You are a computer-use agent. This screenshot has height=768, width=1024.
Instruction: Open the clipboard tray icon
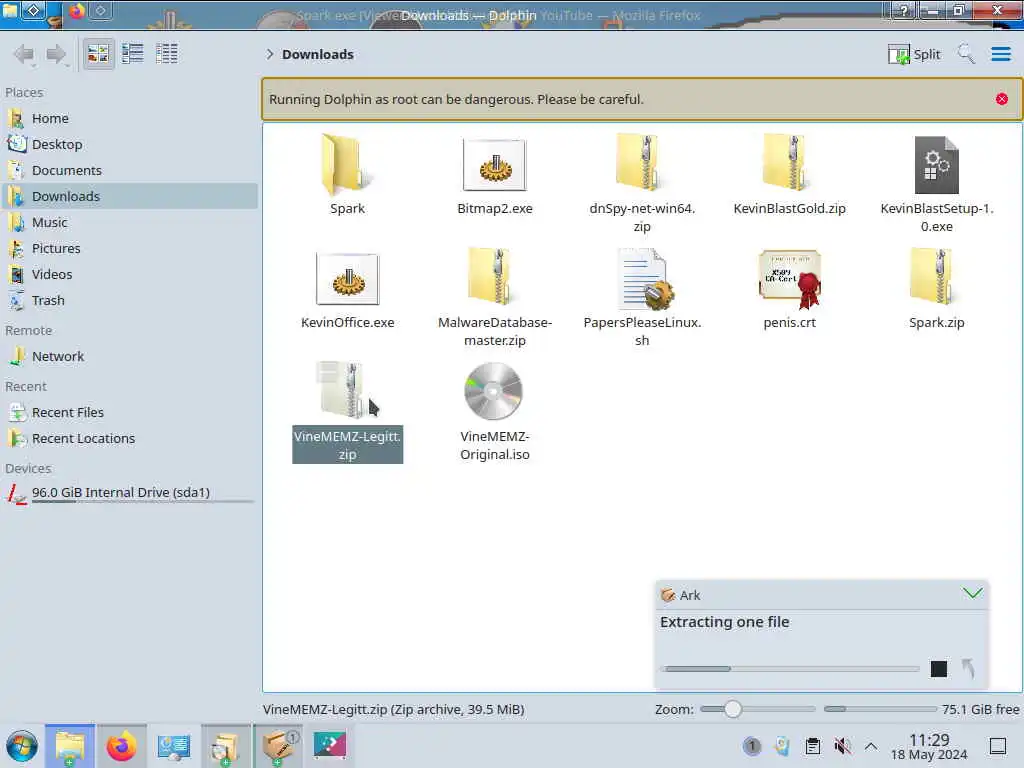tap(812, 746)
